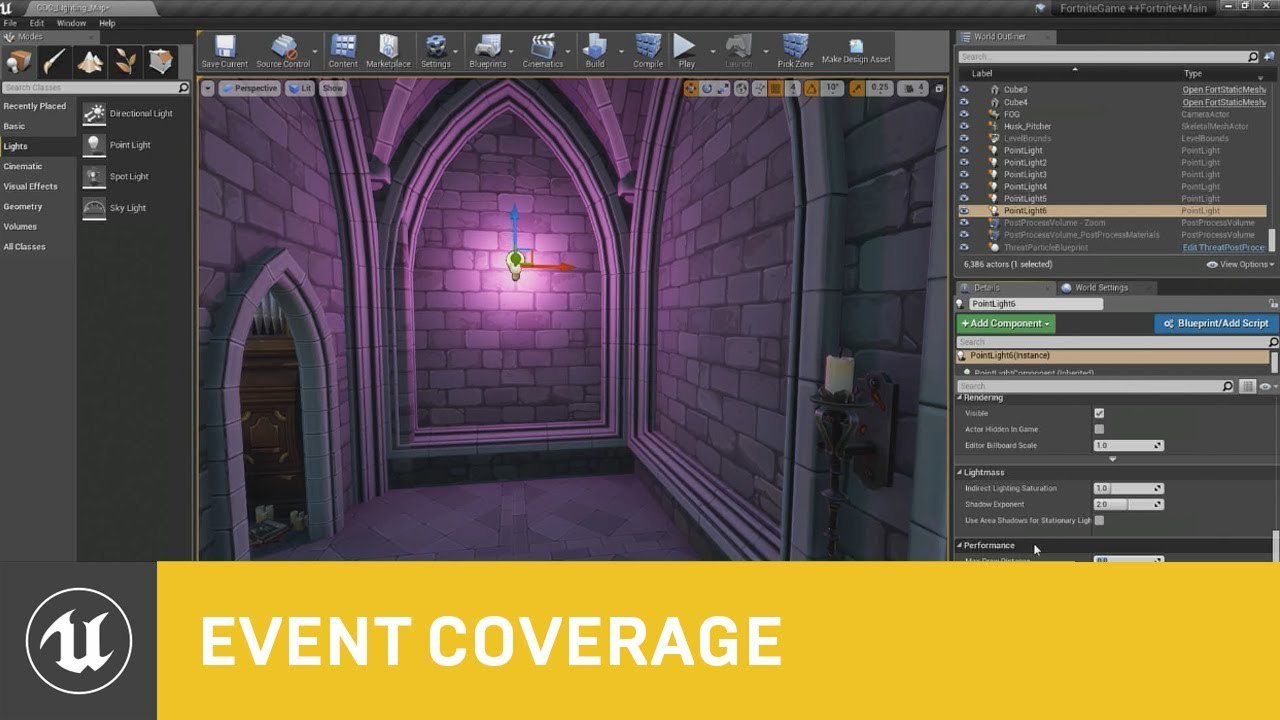Open the Perspective view type dropdown
This screenshot has height=720, width=1280.
tap(250, 88)
